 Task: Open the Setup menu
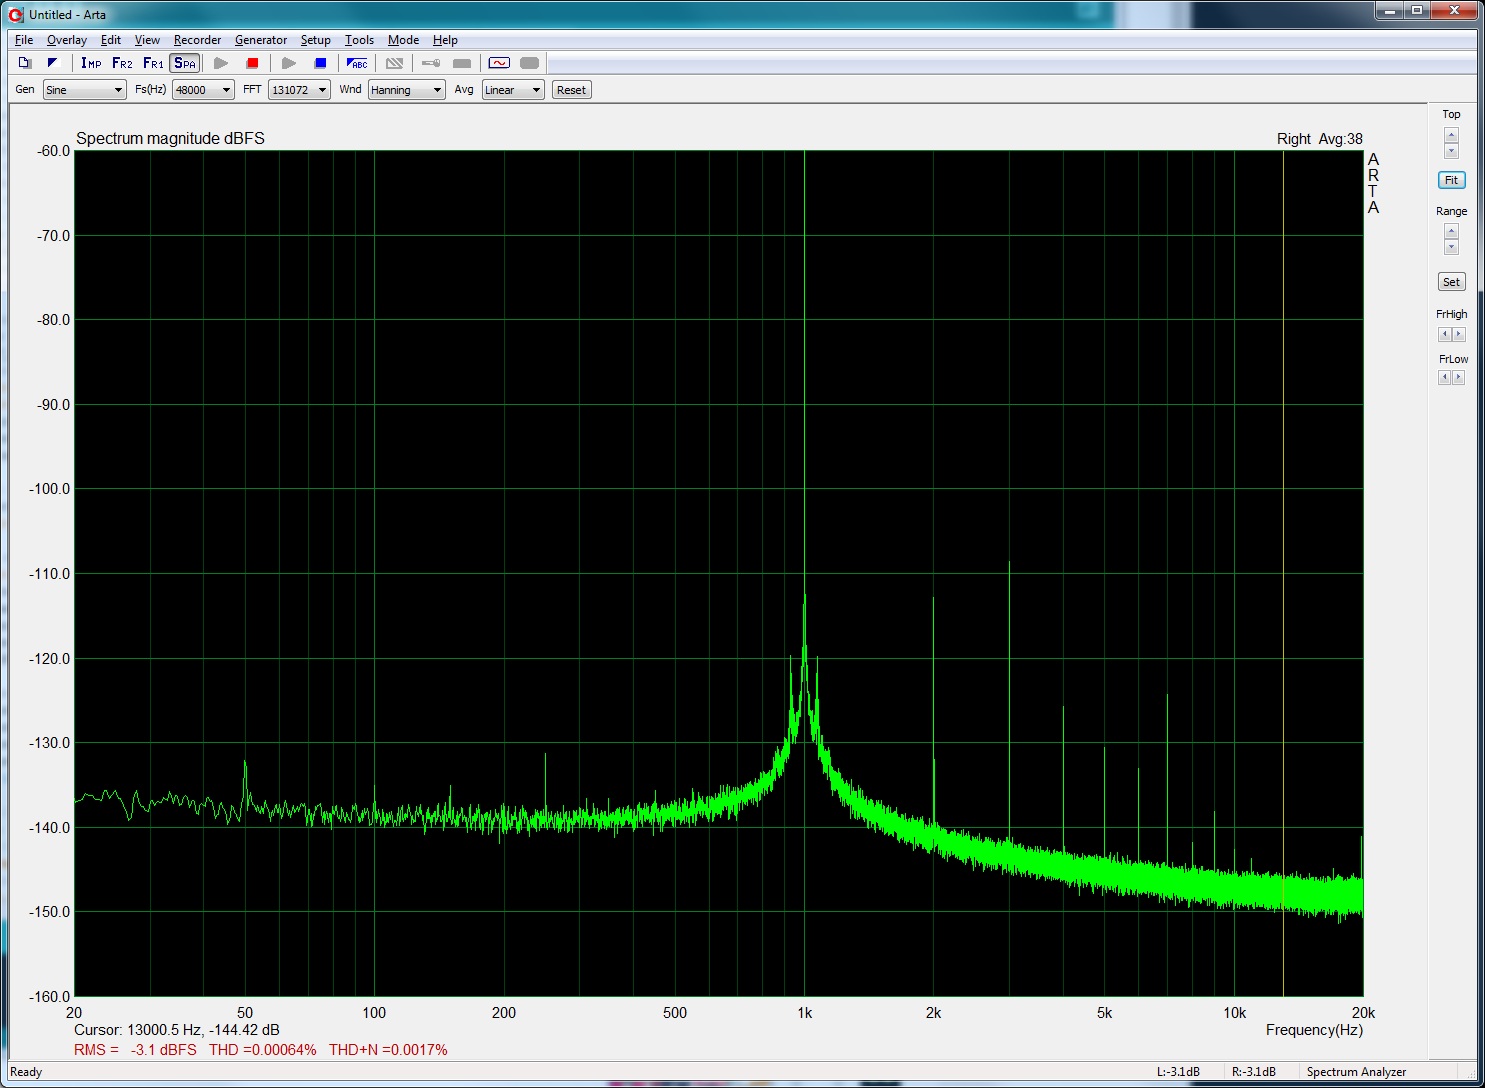(x=315, y=40)
